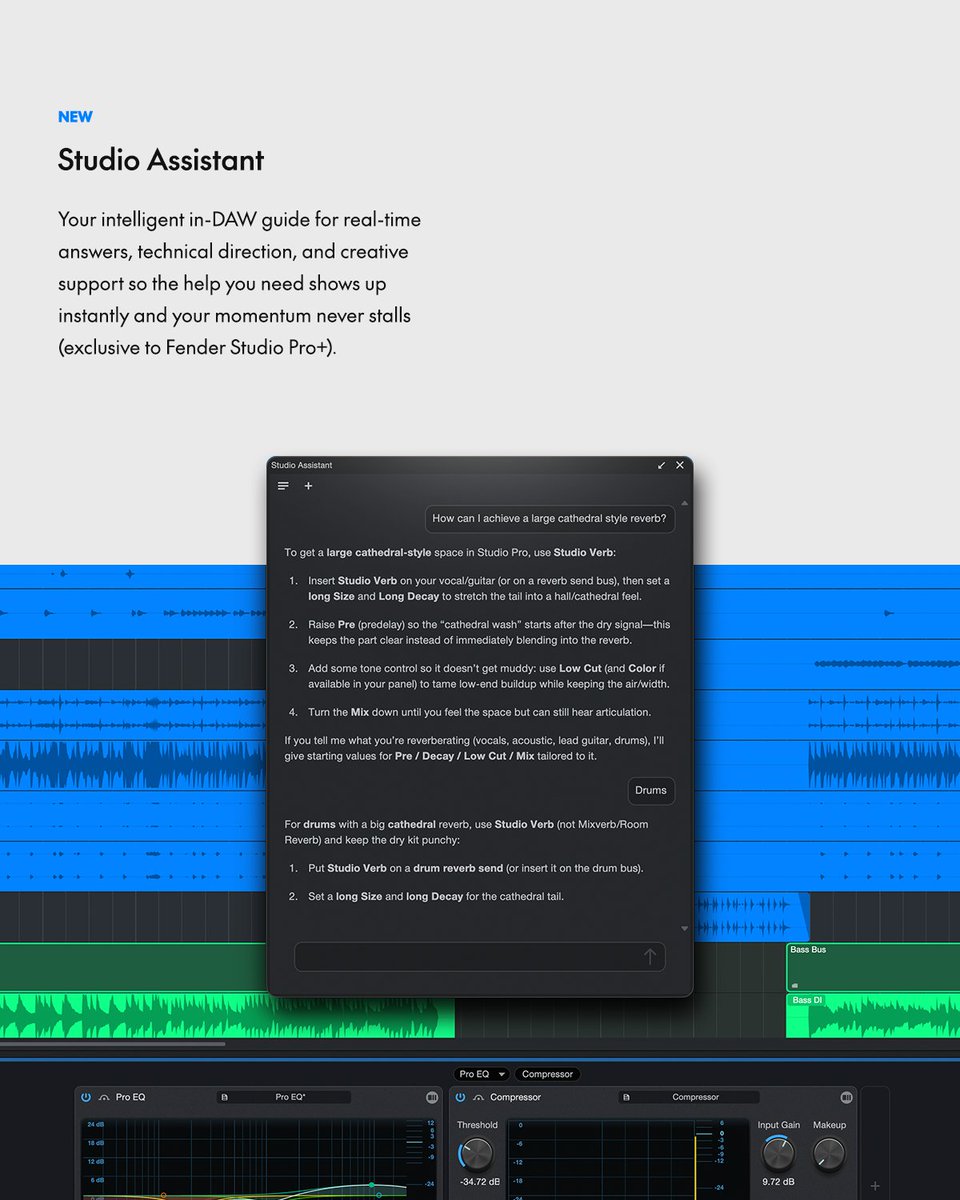The width and height of the screenshot is (960, 1200).
Task: Select the Bass DI clip
Action: [x=873, y=1015]
